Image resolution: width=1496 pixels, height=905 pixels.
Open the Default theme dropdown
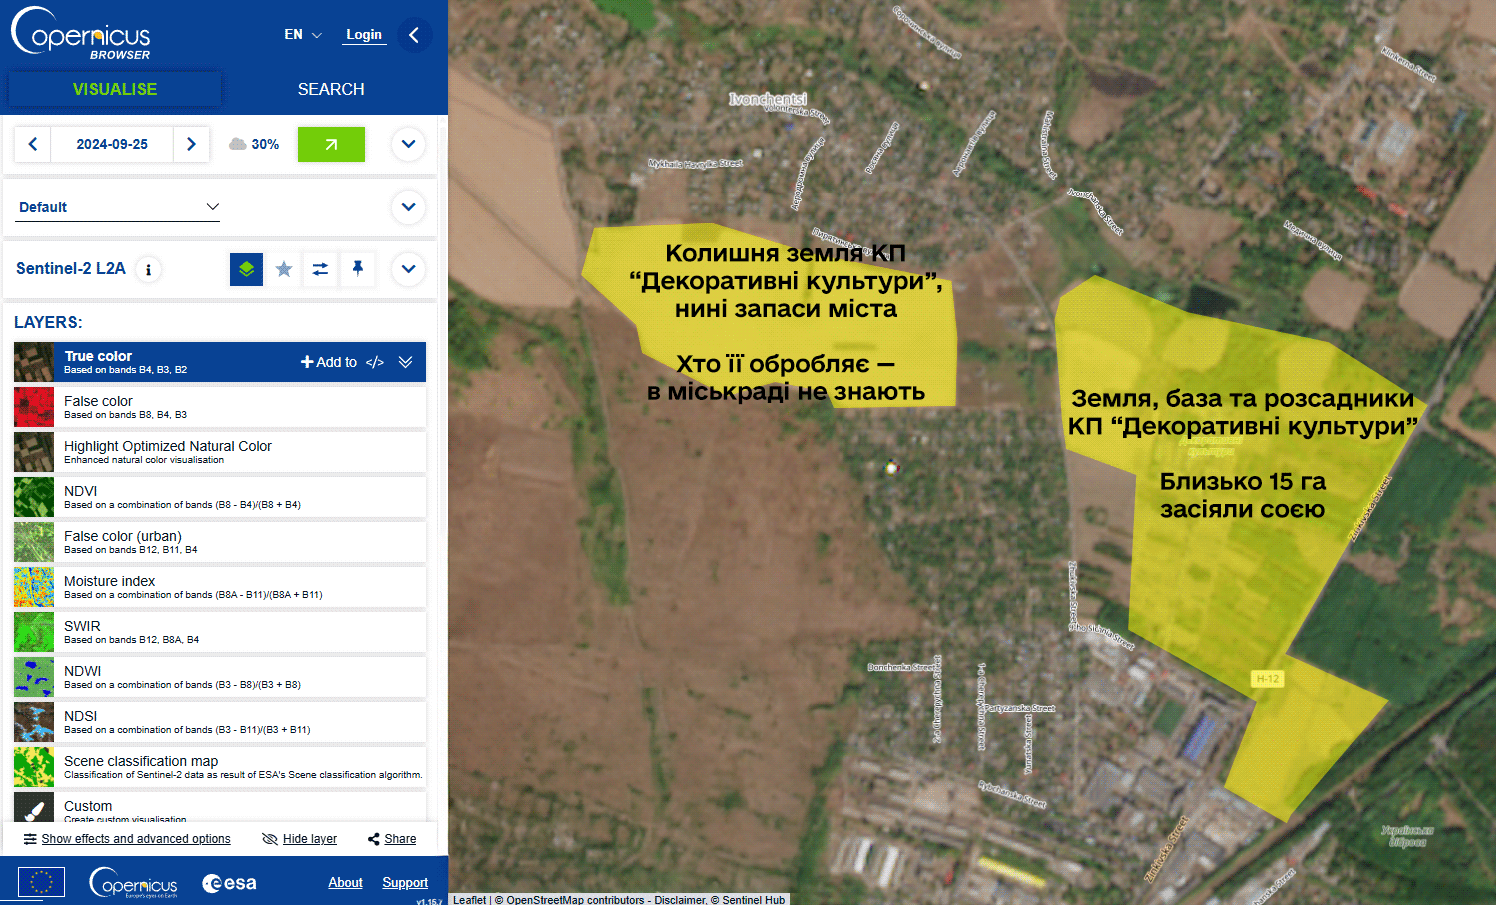[118, 207]
